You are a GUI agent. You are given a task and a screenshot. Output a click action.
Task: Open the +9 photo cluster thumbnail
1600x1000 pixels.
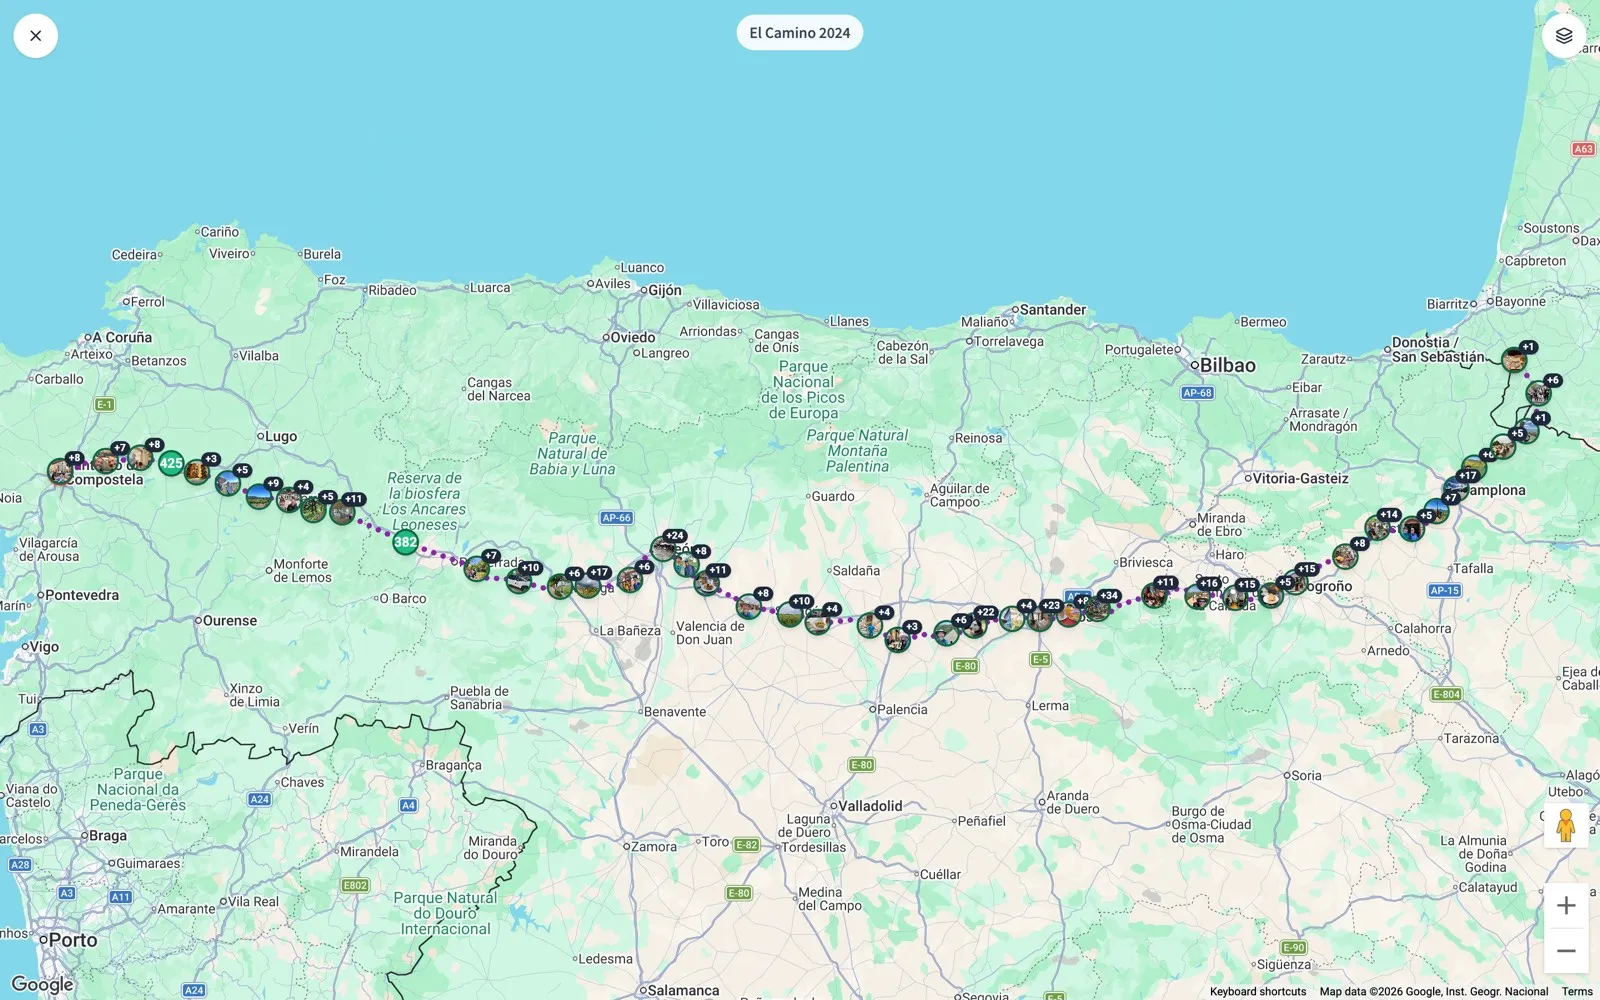pos(260,495)
